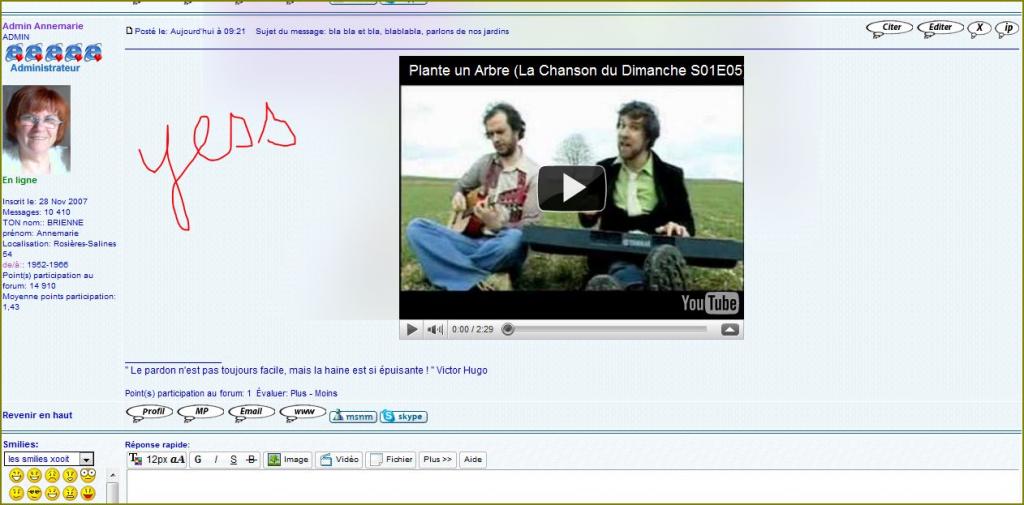Click the small play icon in player bar
The height and width of the screenshot is (505, 1024).
point(412,329)
